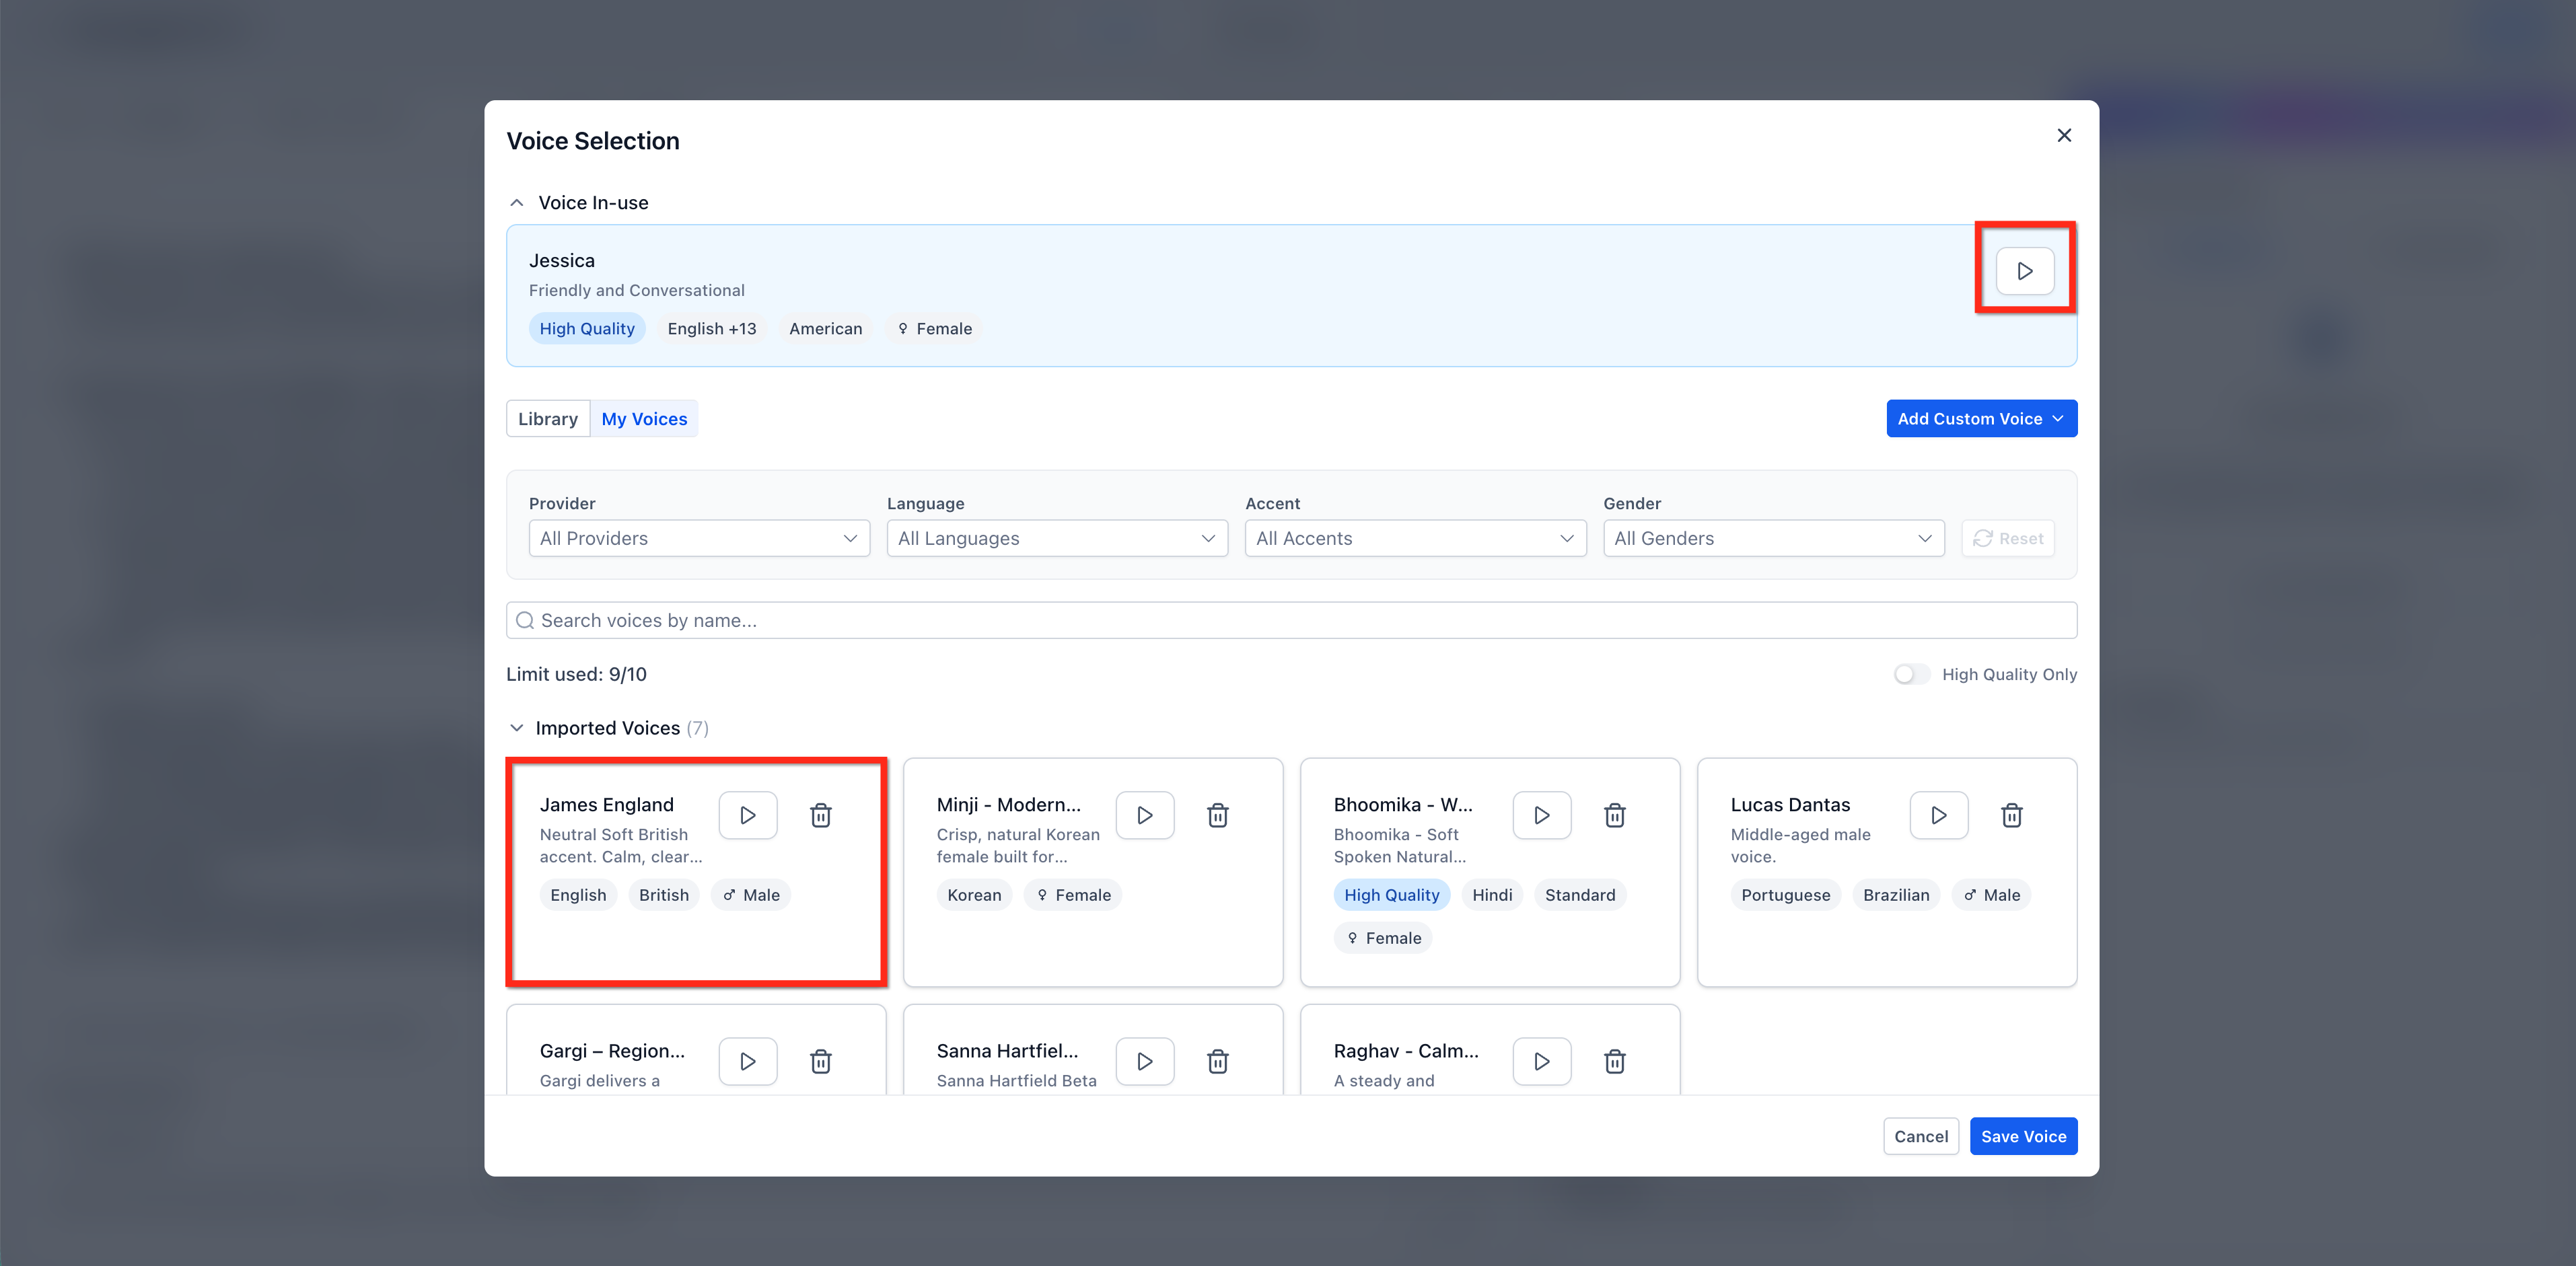Image resolution: width=2576 pixels, height=1266 pixels.
Task: Click the Hindi language tag
Action: (x=1492, y=895)
